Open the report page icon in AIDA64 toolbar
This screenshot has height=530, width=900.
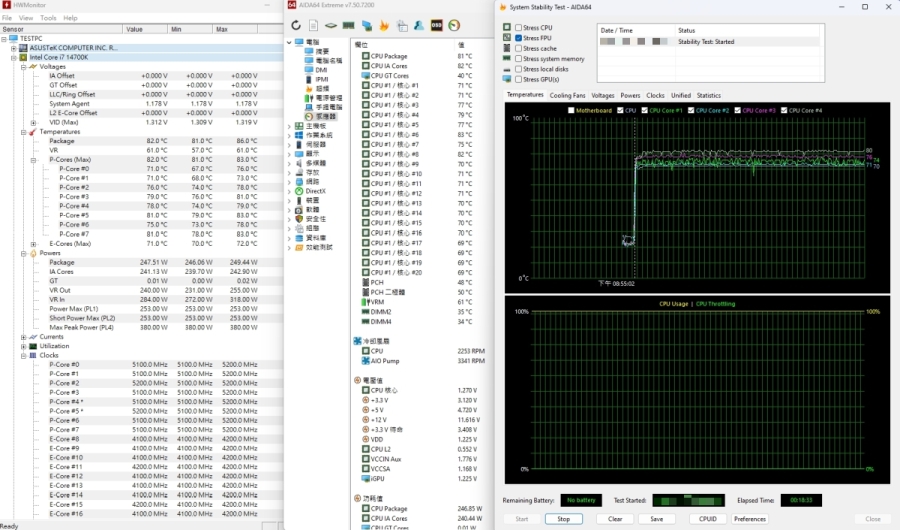click(314, 25)
